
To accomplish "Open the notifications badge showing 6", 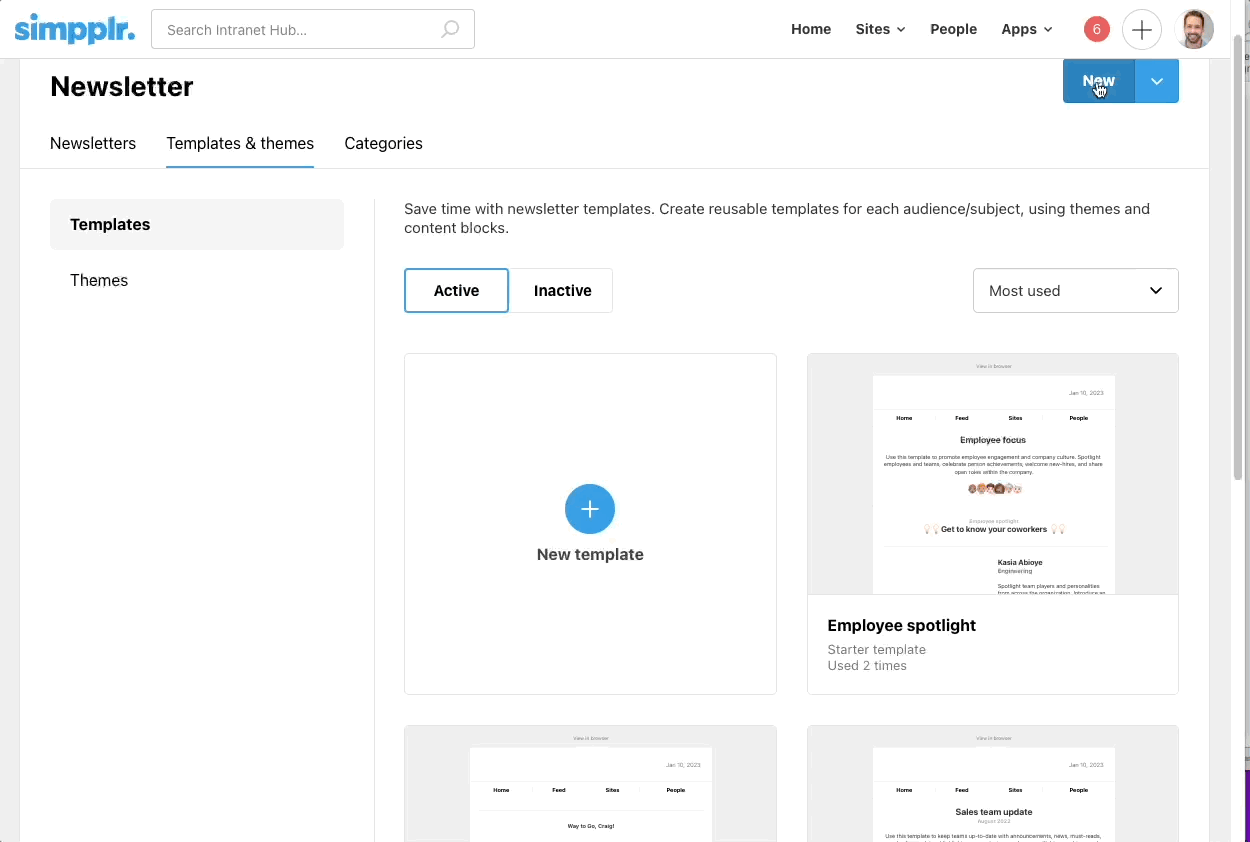I will click(x=1096, y=30).
